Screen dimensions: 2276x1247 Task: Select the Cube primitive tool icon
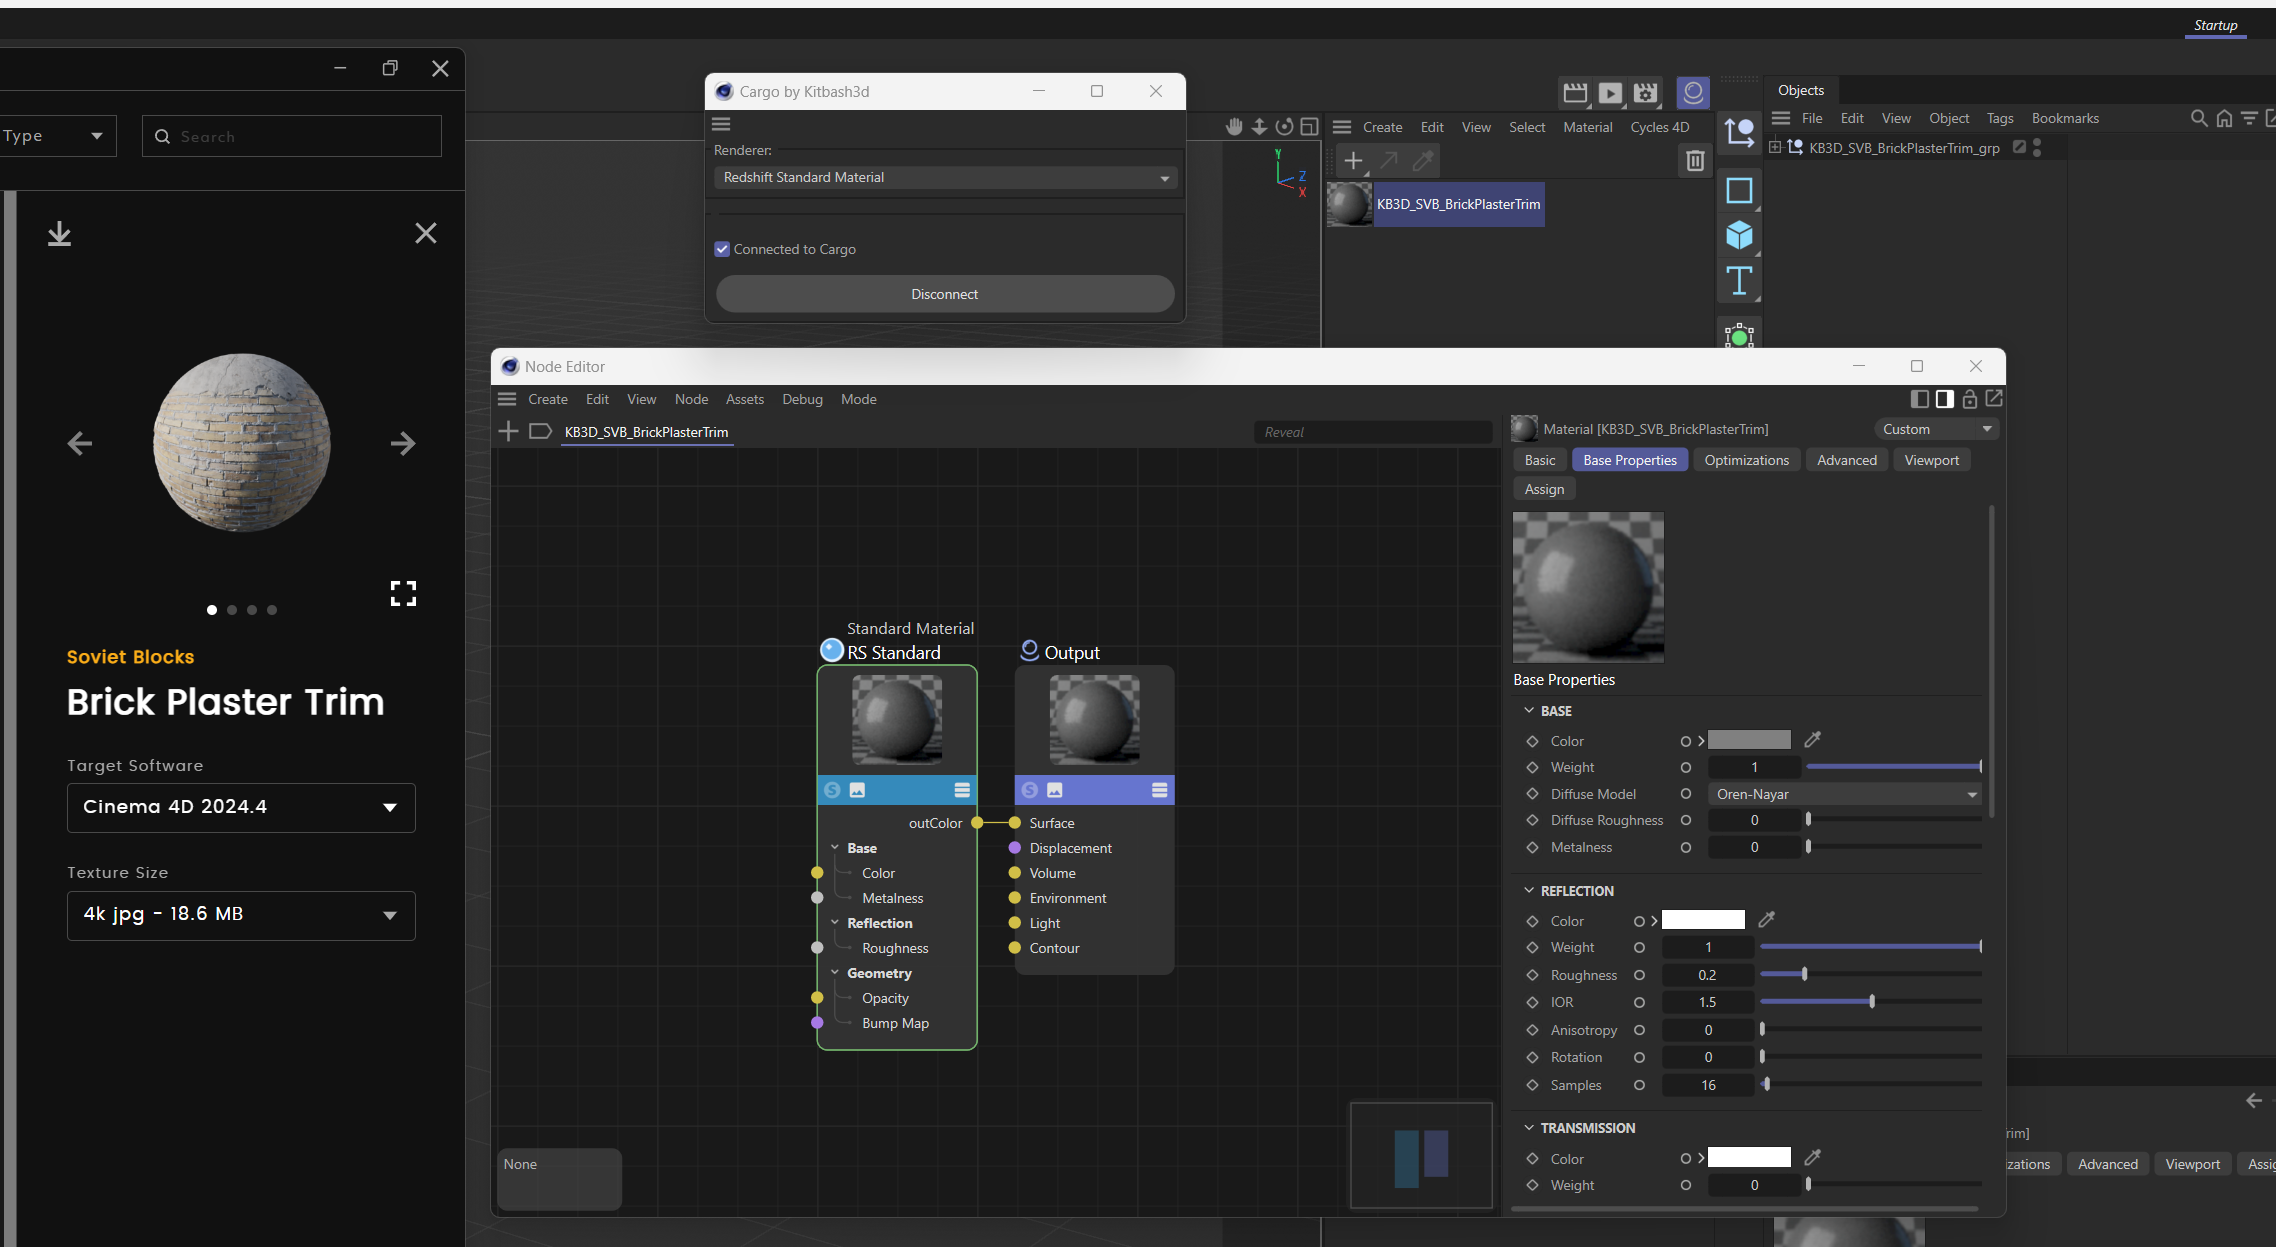pyautogui.click(x=1739, y=235)
